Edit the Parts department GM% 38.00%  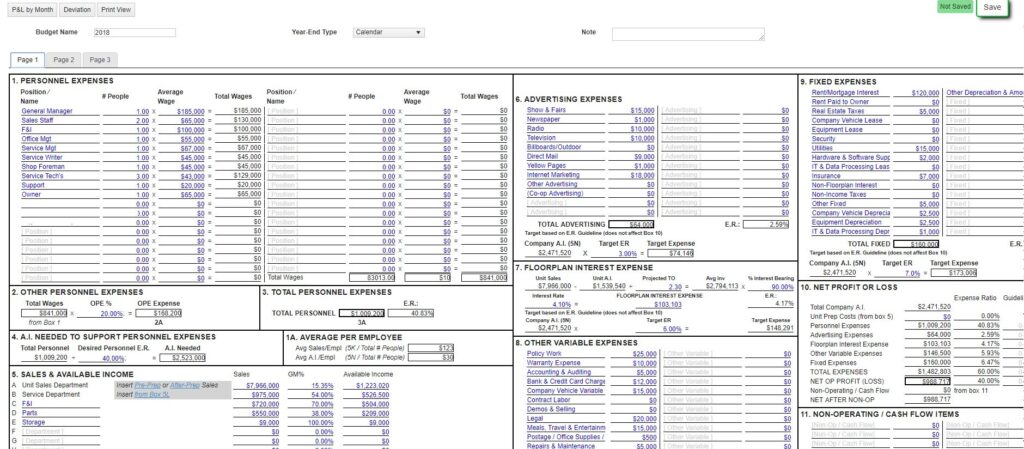(x=311, y=413)
